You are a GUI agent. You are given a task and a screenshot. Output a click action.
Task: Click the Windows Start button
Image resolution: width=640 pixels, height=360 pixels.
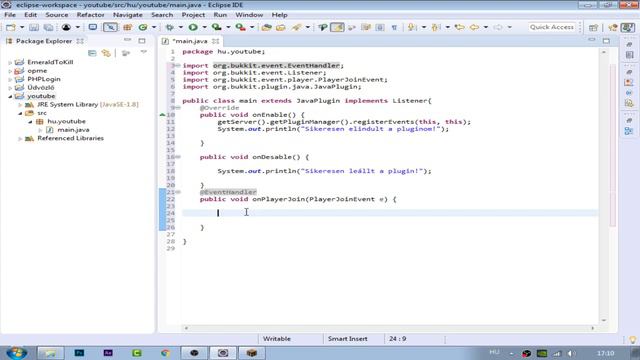[x=16, y=353]
